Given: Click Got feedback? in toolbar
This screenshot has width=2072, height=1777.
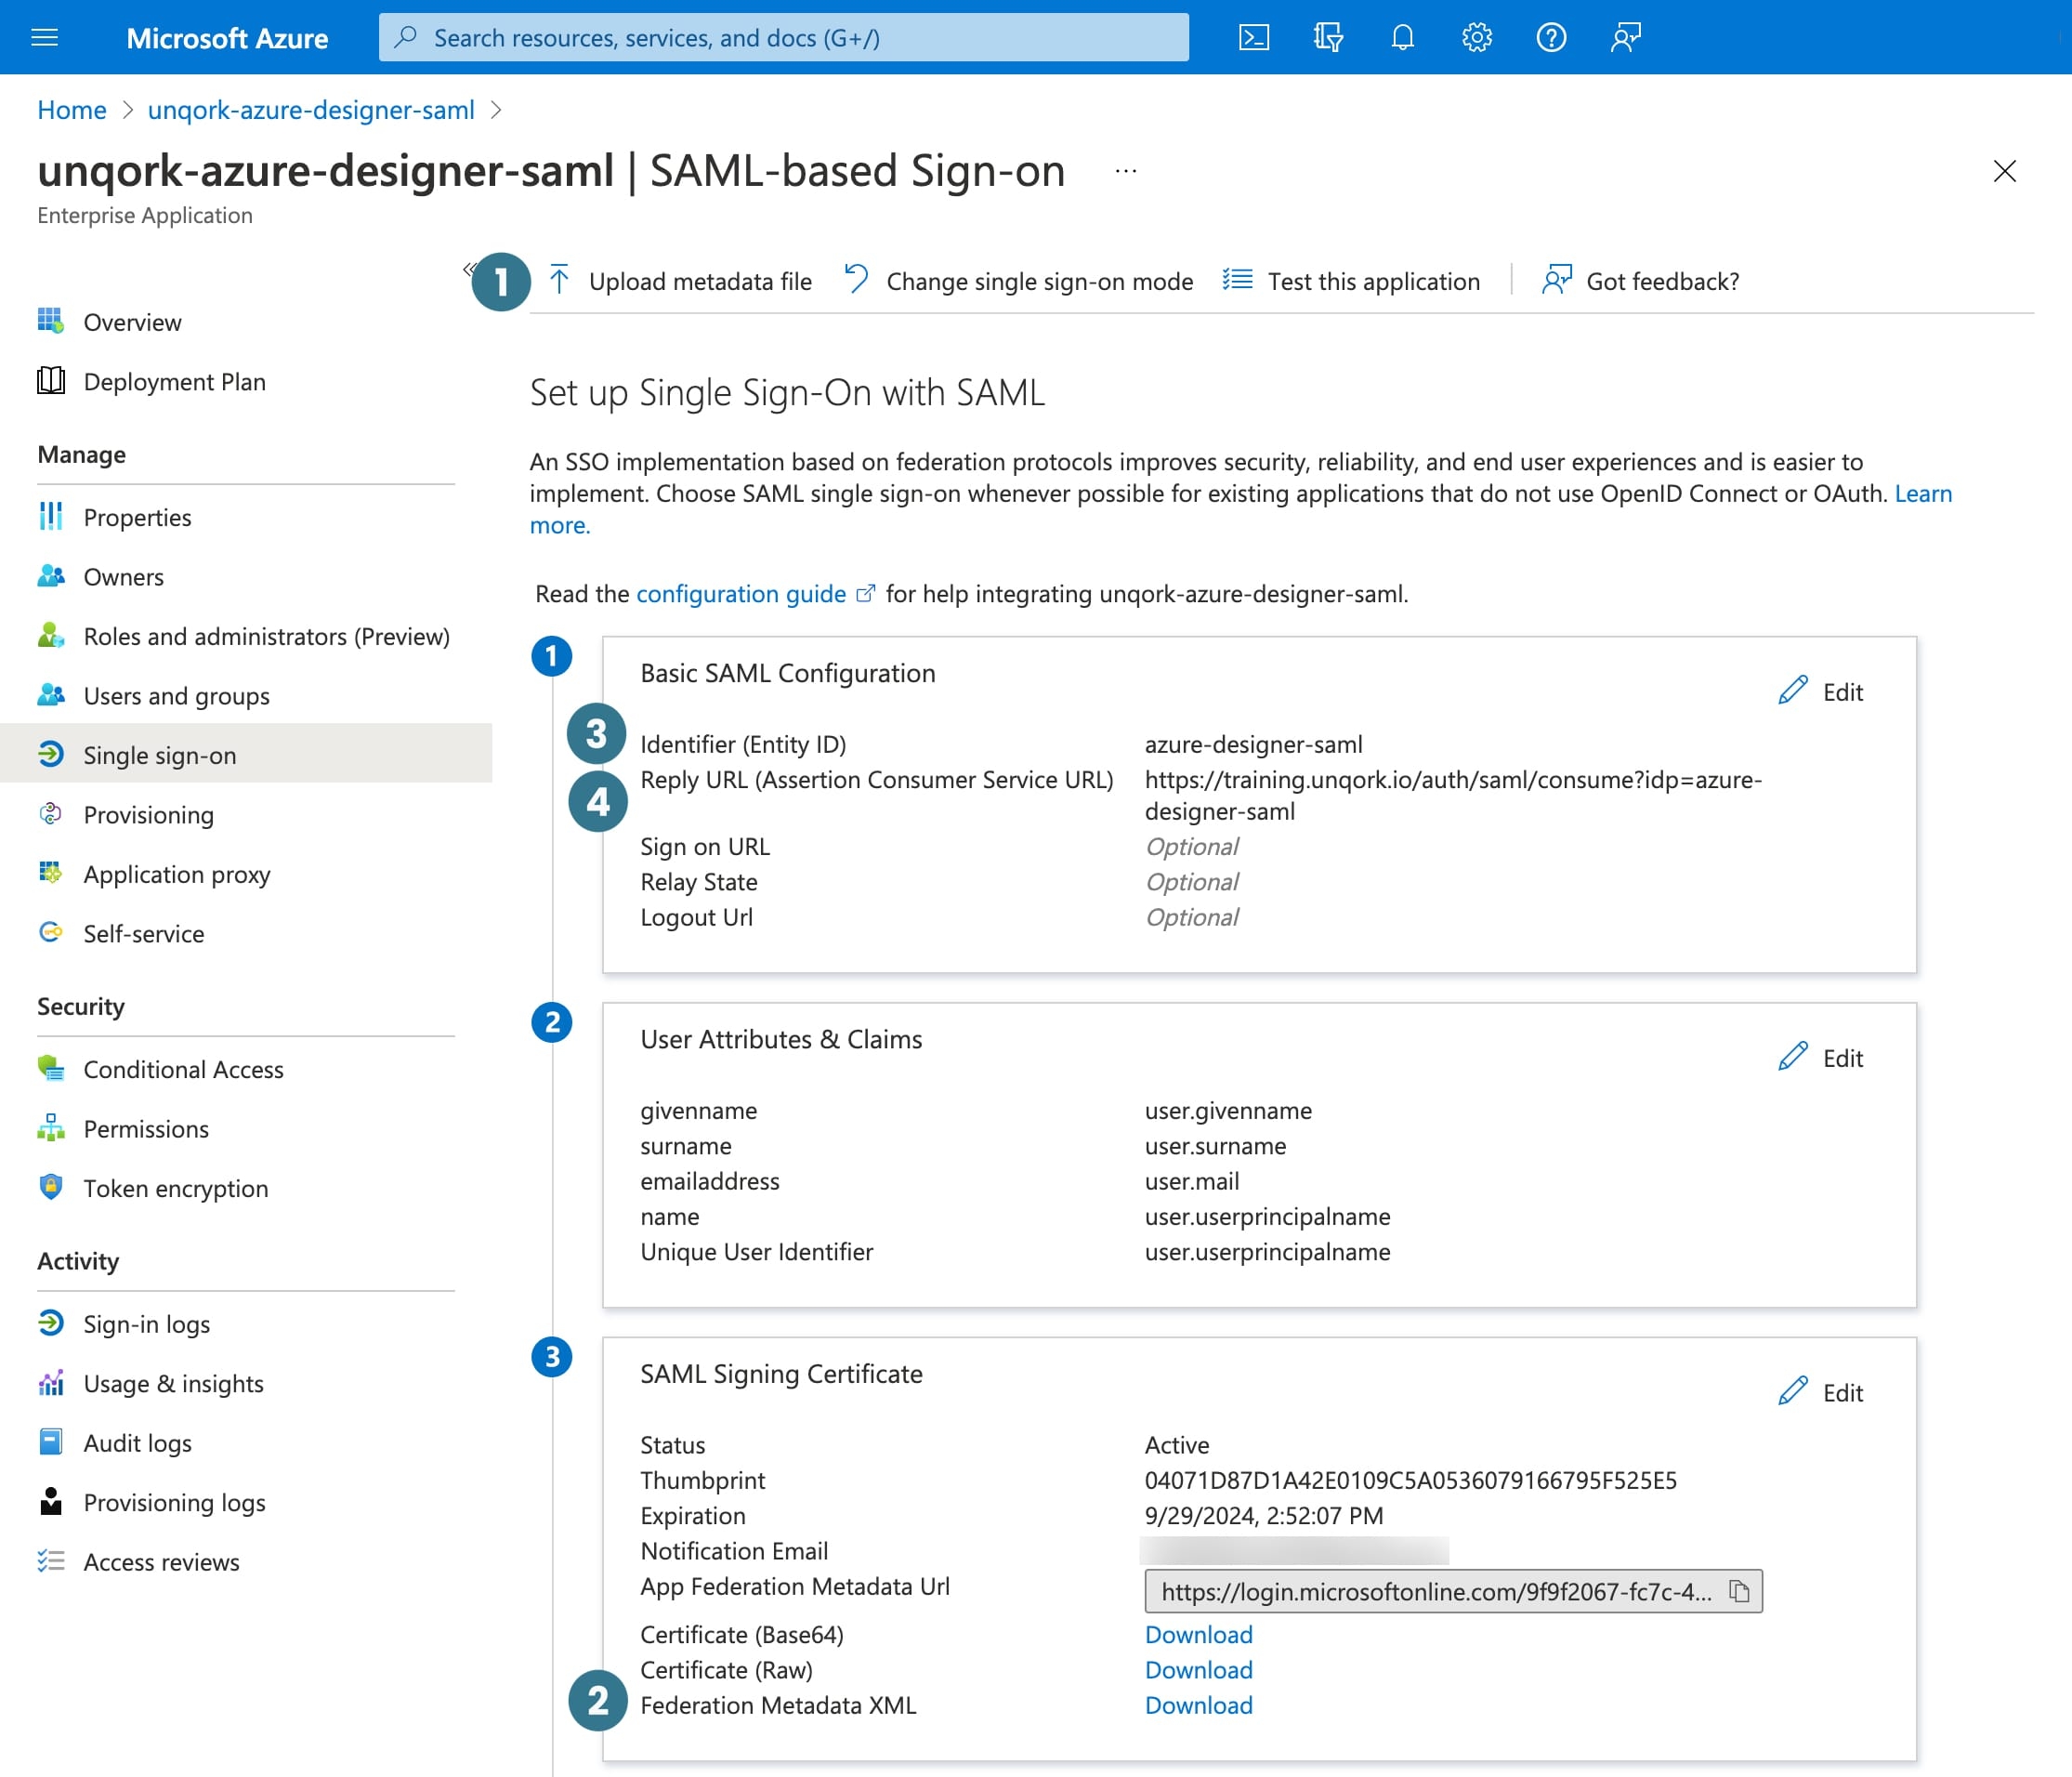Looking at the screenshot, I should tap(1641, 281).
